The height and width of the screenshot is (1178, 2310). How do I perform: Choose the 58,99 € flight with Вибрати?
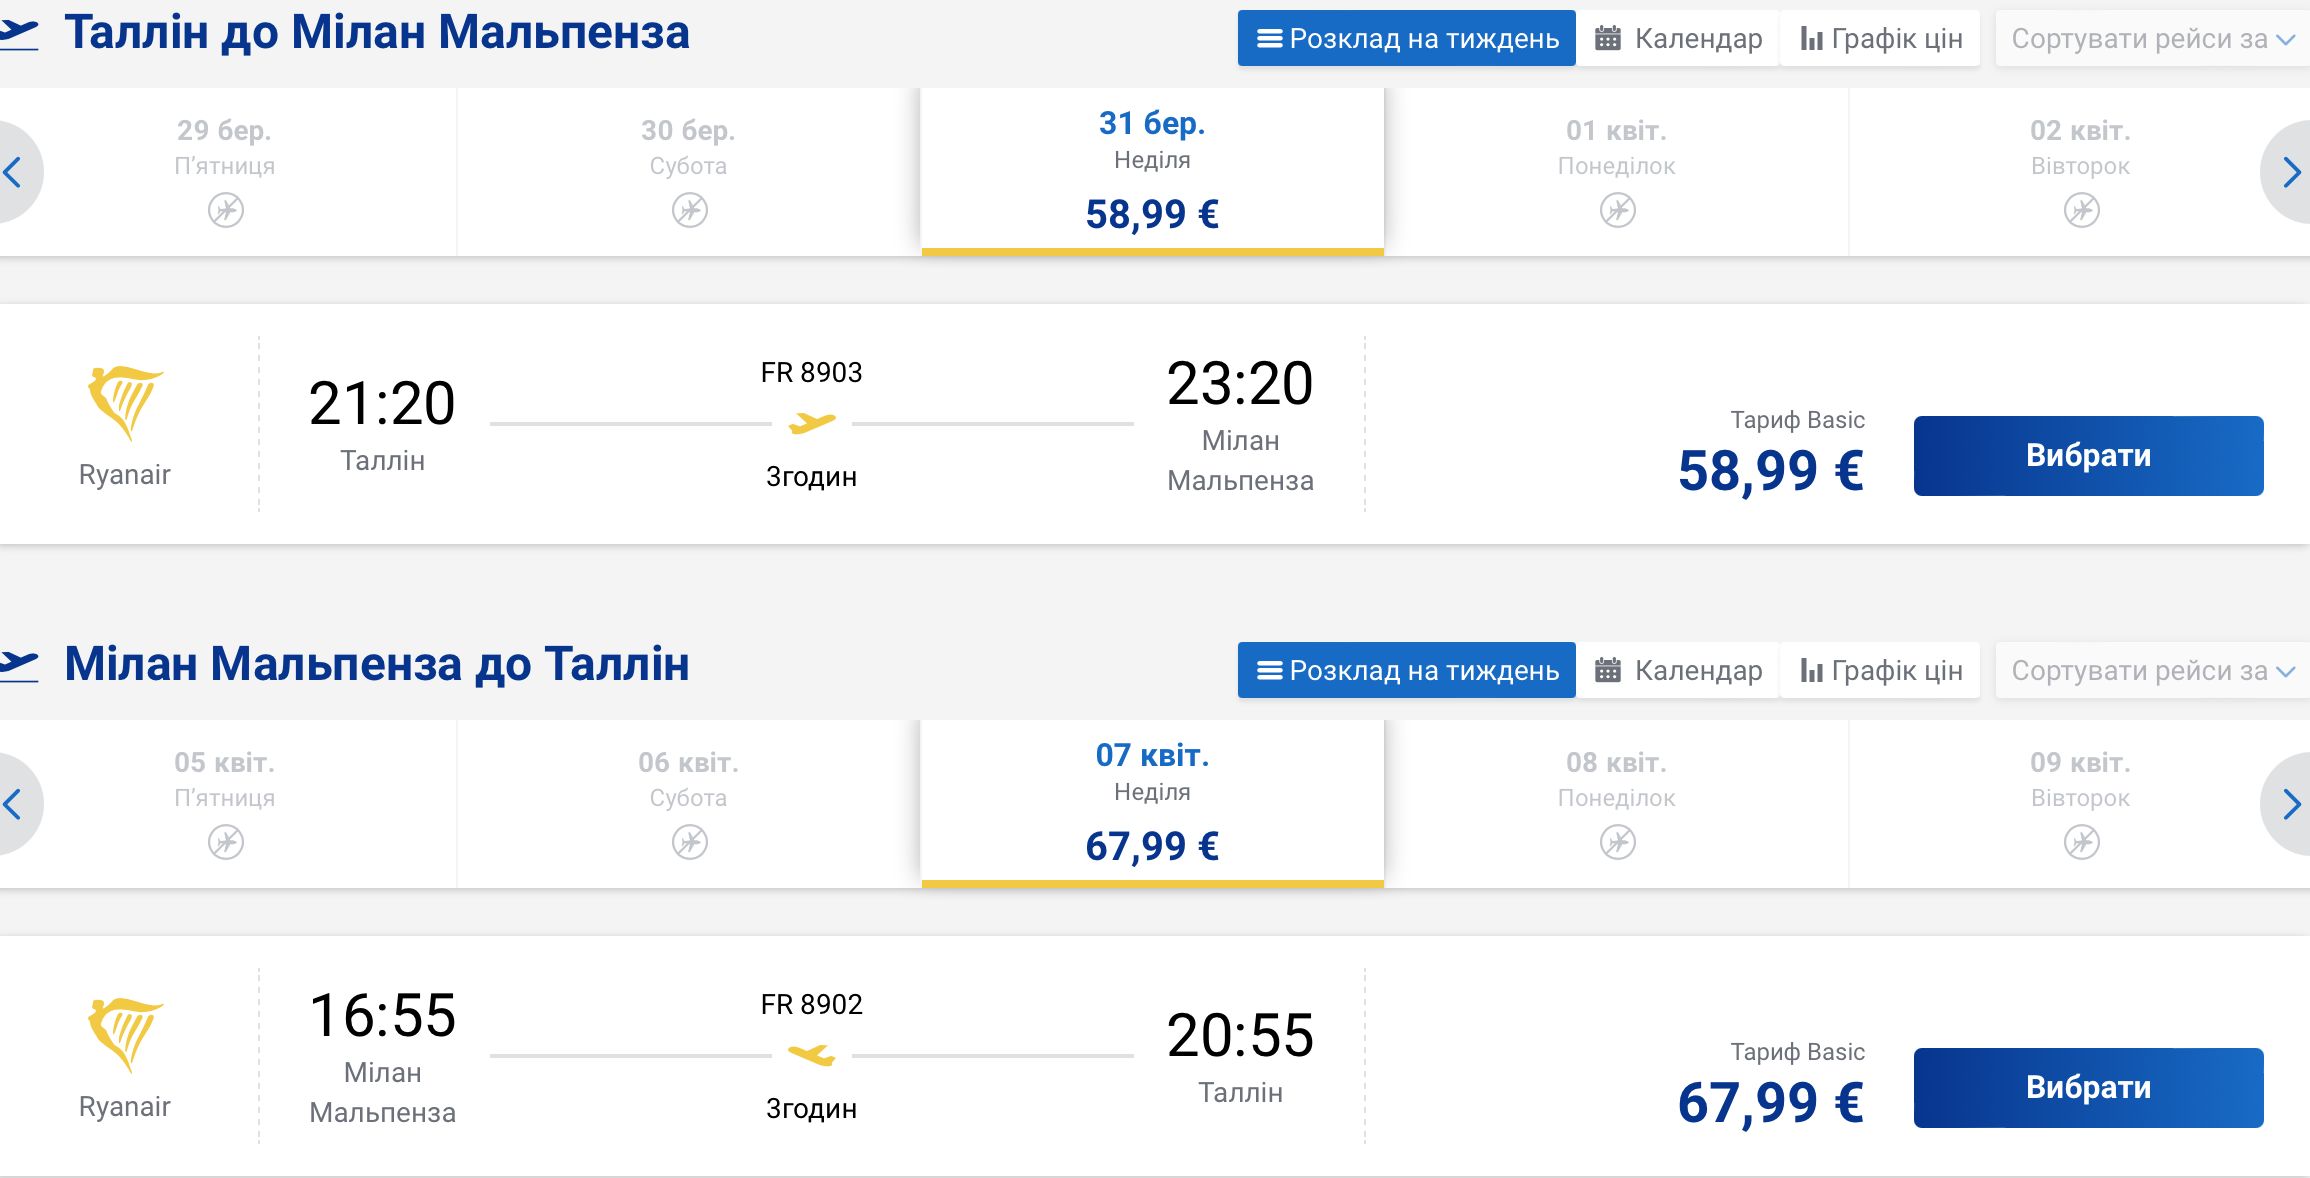coord(2088,456)
